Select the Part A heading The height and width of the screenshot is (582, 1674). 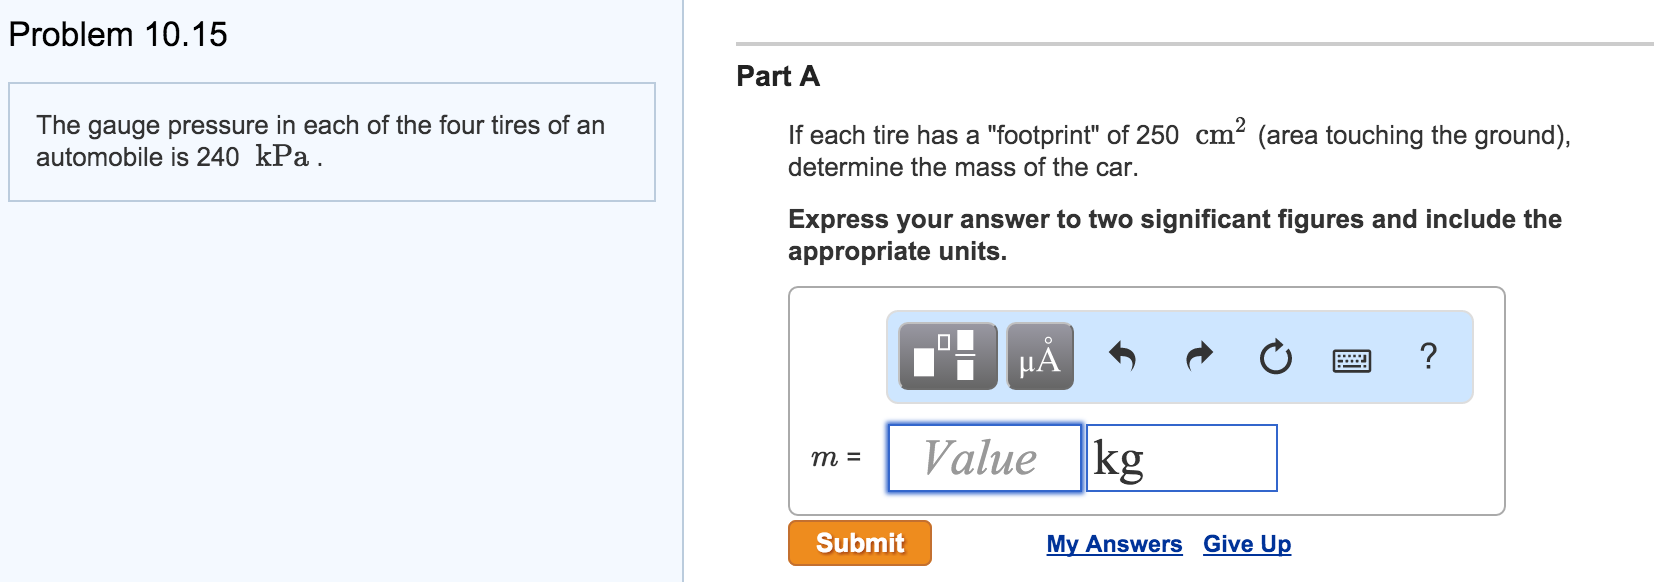coord(778,76)
